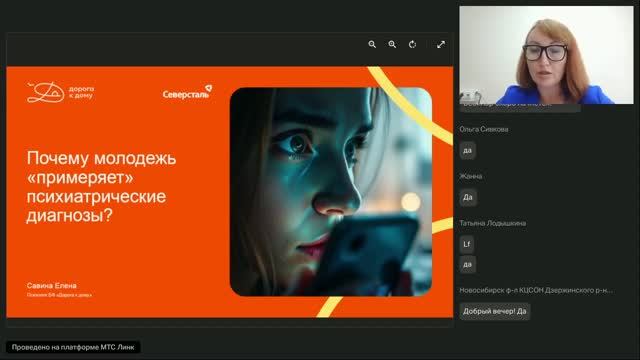The width and height of the screenshot is (640, 360).
Task: Click chat author 'Новосибирск ф-л КЦСОН'
Action: coord(536,290)
